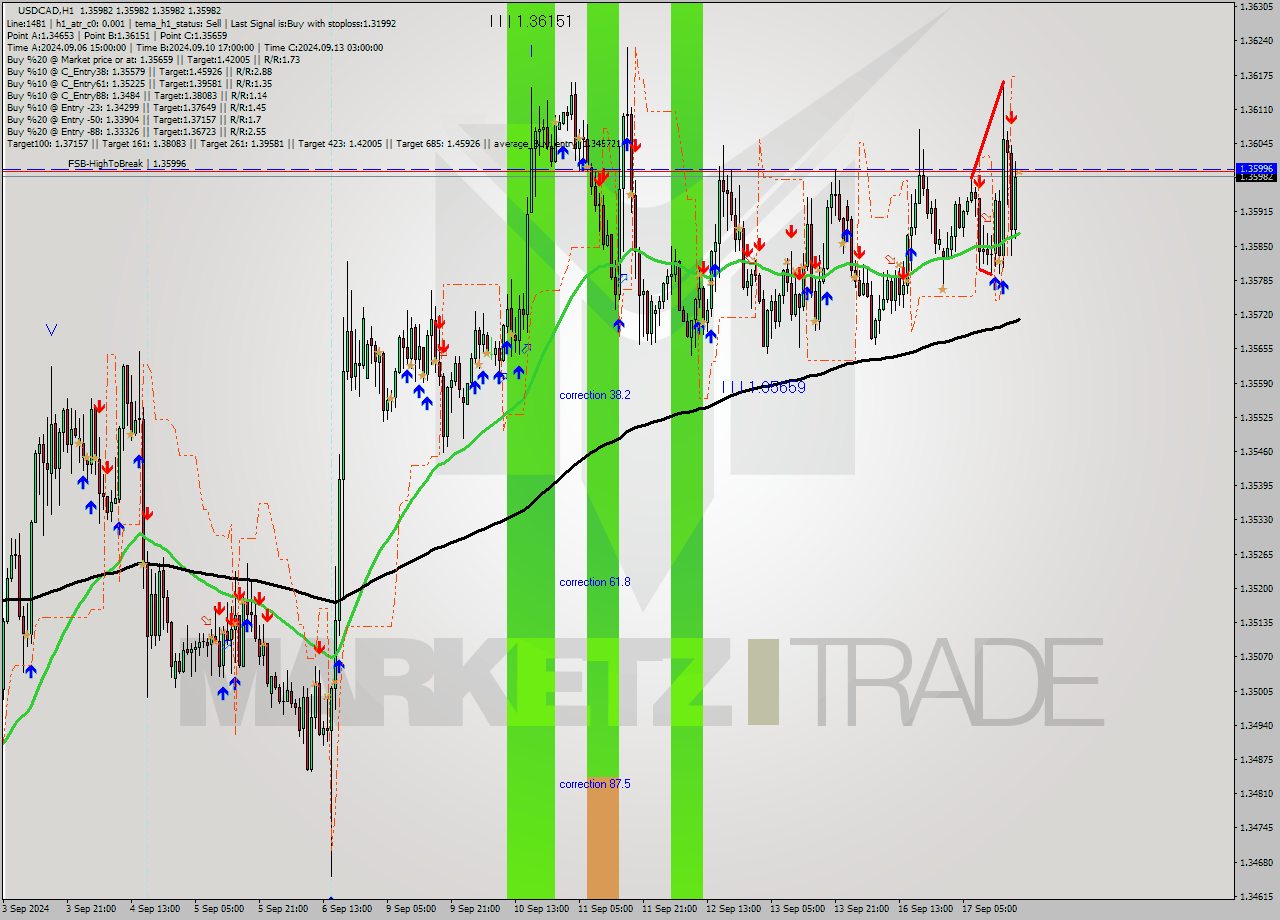The width and height of the screenshot is (1280, 920).
Task: Click the 1.35070 price axis label
Action: (1256, 657)
